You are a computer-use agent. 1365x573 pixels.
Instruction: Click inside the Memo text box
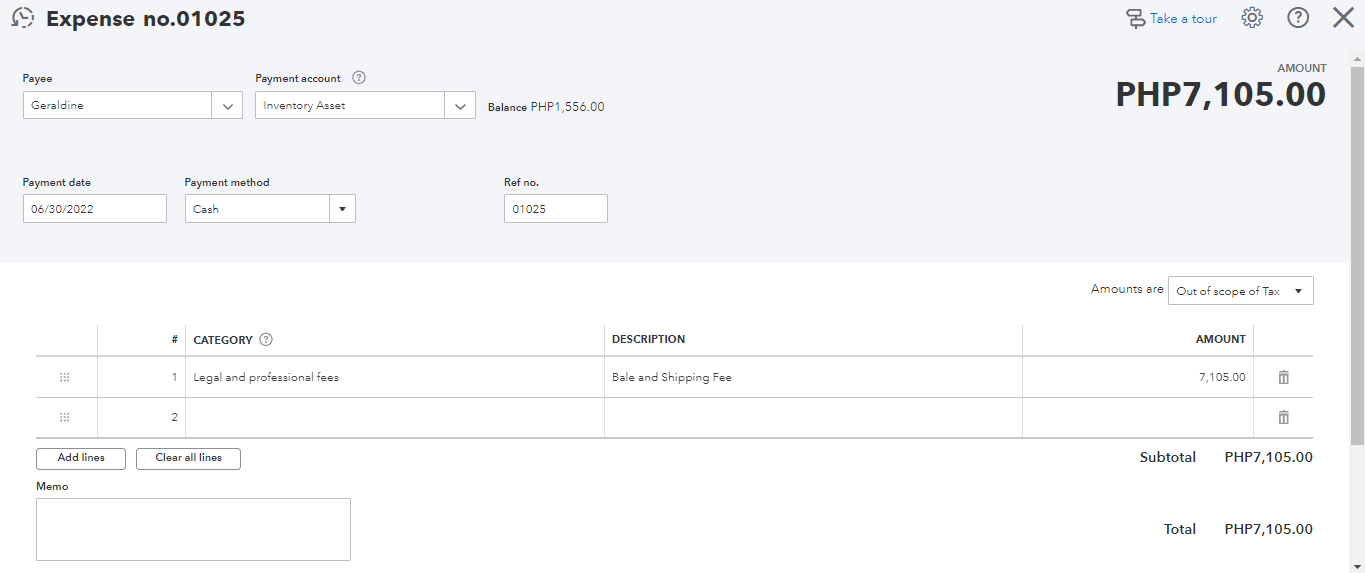193,529
